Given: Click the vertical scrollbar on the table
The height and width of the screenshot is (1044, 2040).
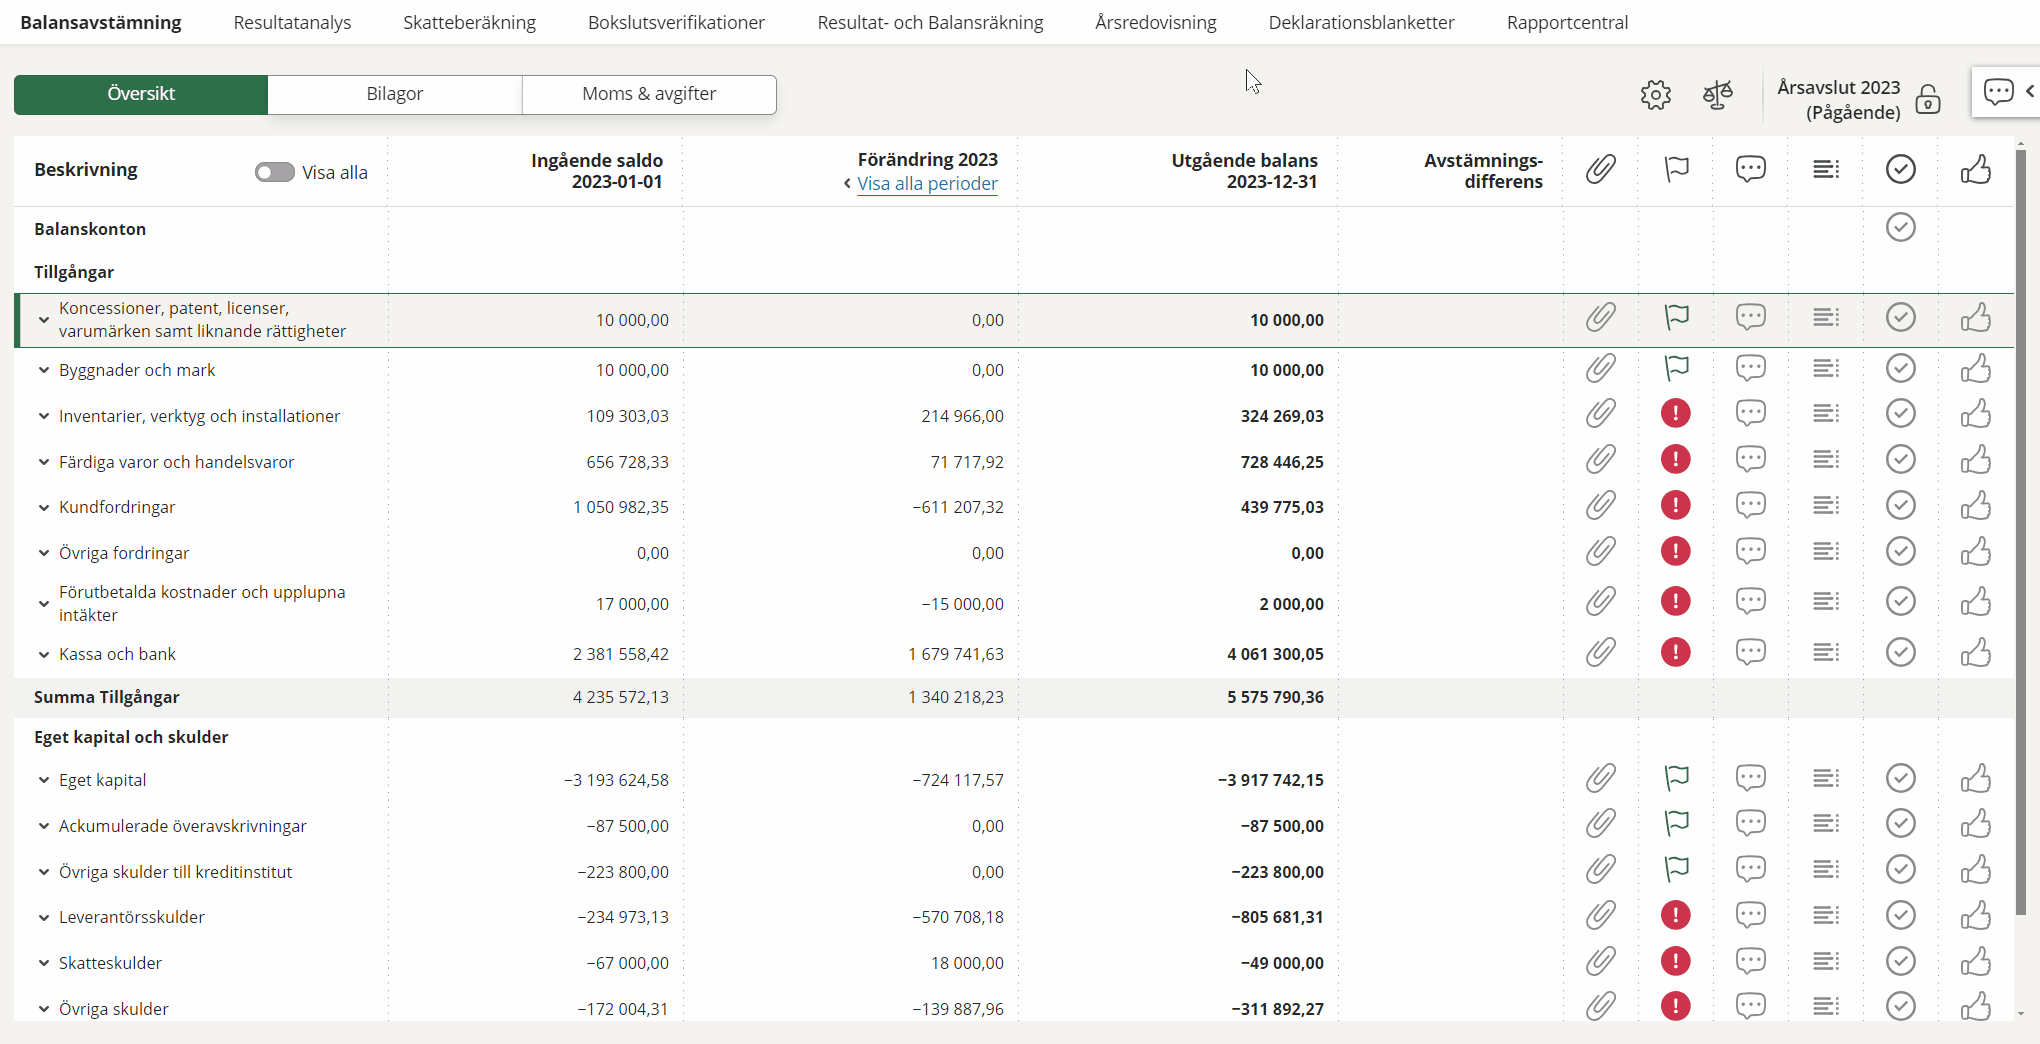Looking at the screenshot, I should (2020, 530).
